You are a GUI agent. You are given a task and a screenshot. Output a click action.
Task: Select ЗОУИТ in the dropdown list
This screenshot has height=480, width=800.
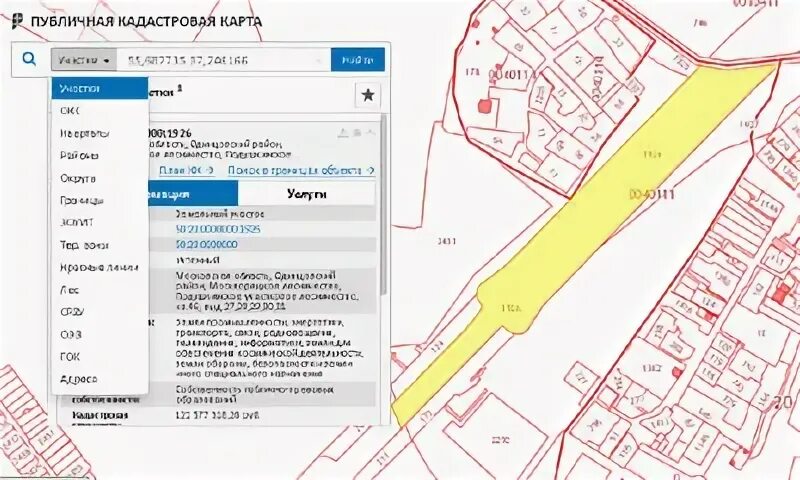pyautogui.click(x=100, y=222)
